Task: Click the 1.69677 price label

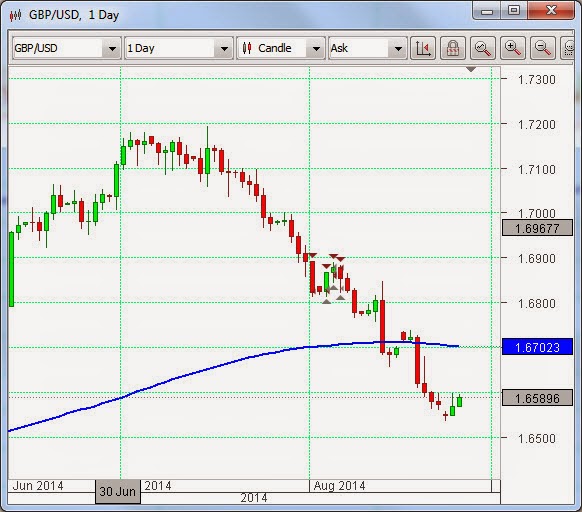Action: pos(537,228)
